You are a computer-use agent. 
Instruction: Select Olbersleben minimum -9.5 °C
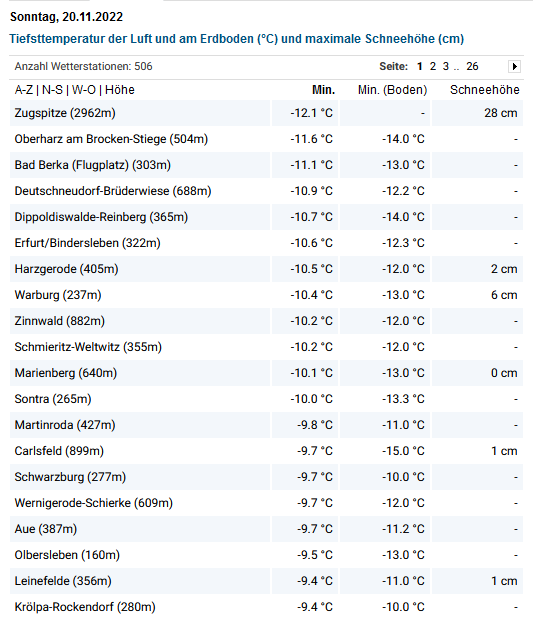tap(314, 555)
